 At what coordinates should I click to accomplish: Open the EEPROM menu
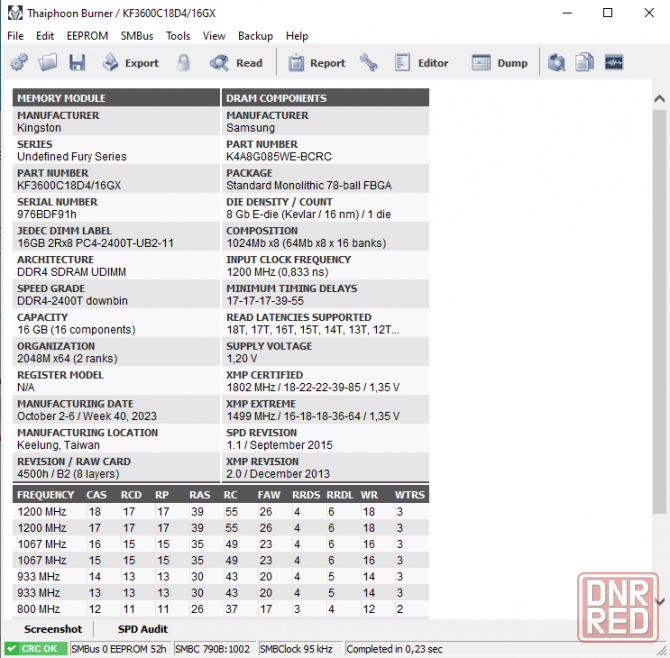87,36
